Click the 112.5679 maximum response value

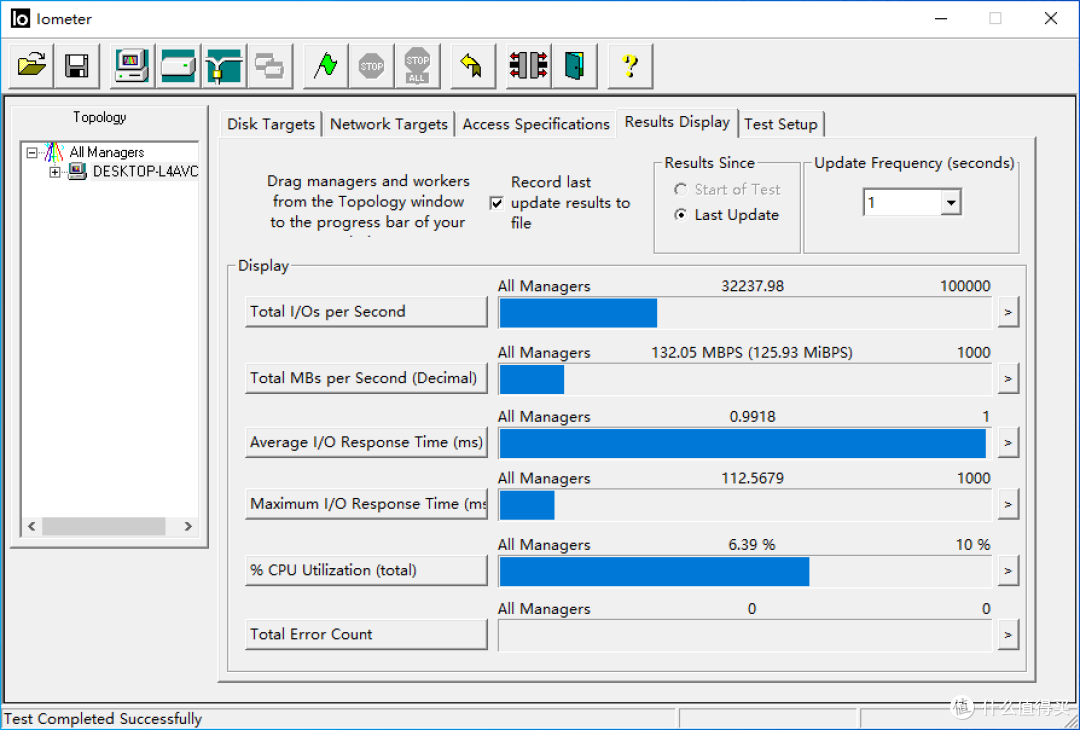[x=752, y=478]
